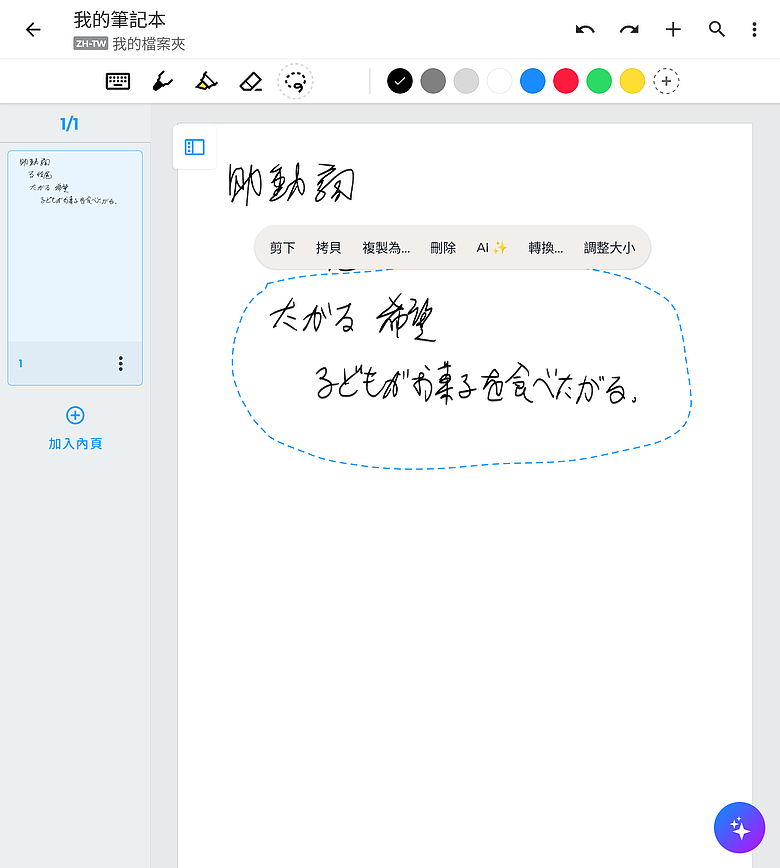Select the eraser tool
Image resolution: width=780 pixels, height=868 pixels.
pyautogui.click(x=251, y=81)
